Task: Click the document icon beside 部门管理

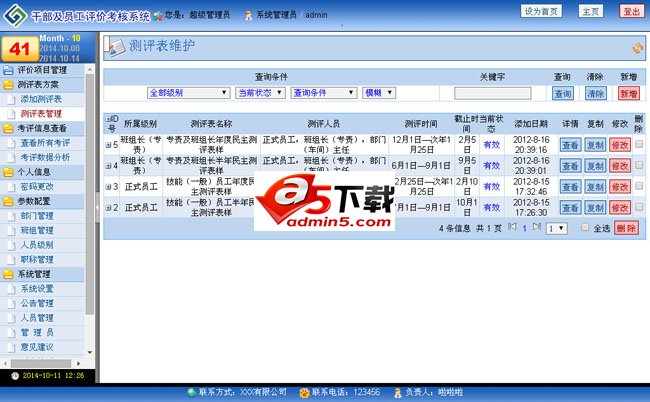Action: click(x=12, y=216)
